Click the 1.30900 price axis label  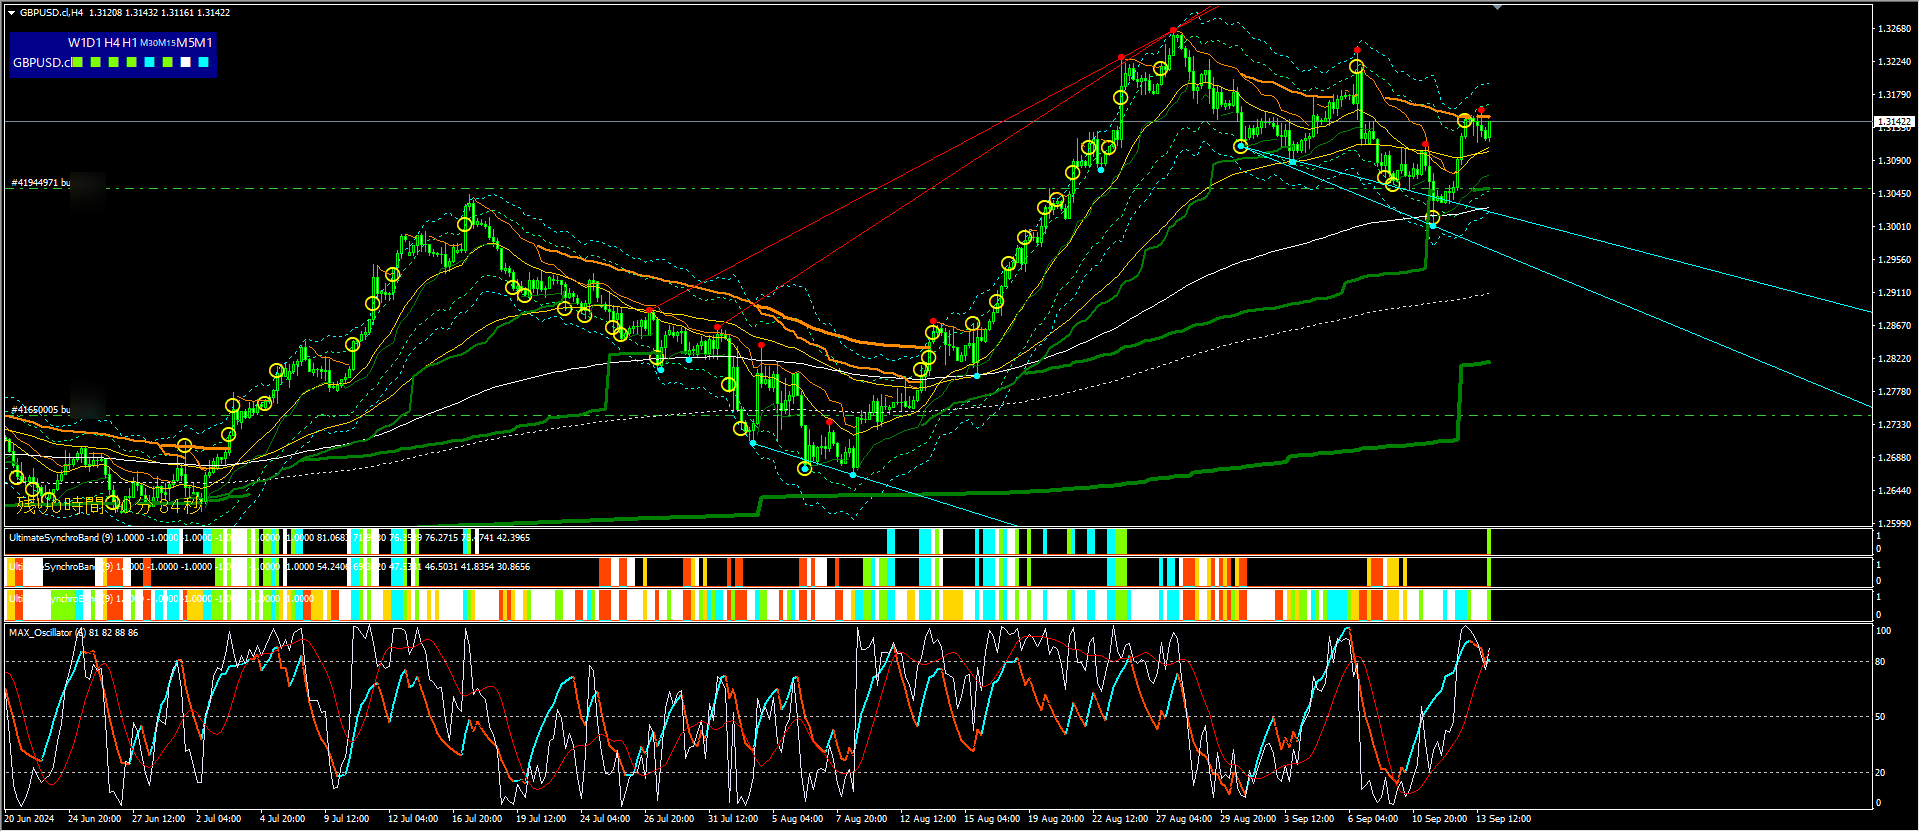point(1894,161)
